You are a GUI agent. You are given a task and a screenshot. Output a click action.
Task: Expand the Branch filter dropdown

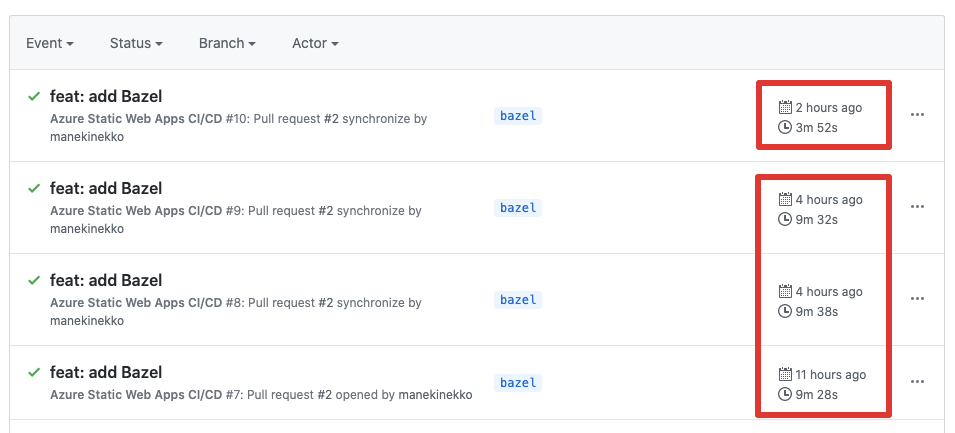[227, 43]
